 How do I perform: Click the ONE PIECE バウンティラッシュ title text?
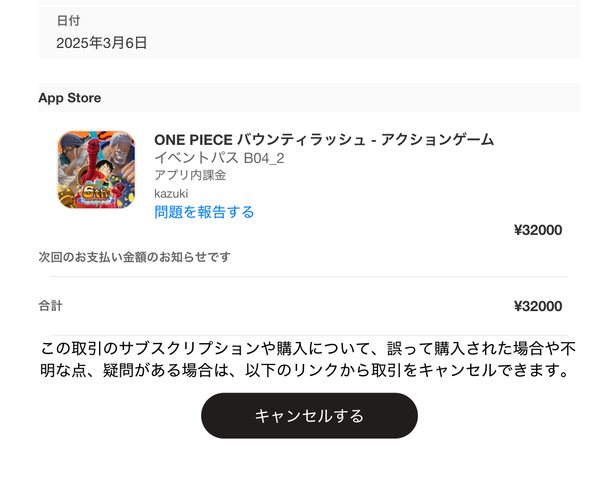point(324,140)
